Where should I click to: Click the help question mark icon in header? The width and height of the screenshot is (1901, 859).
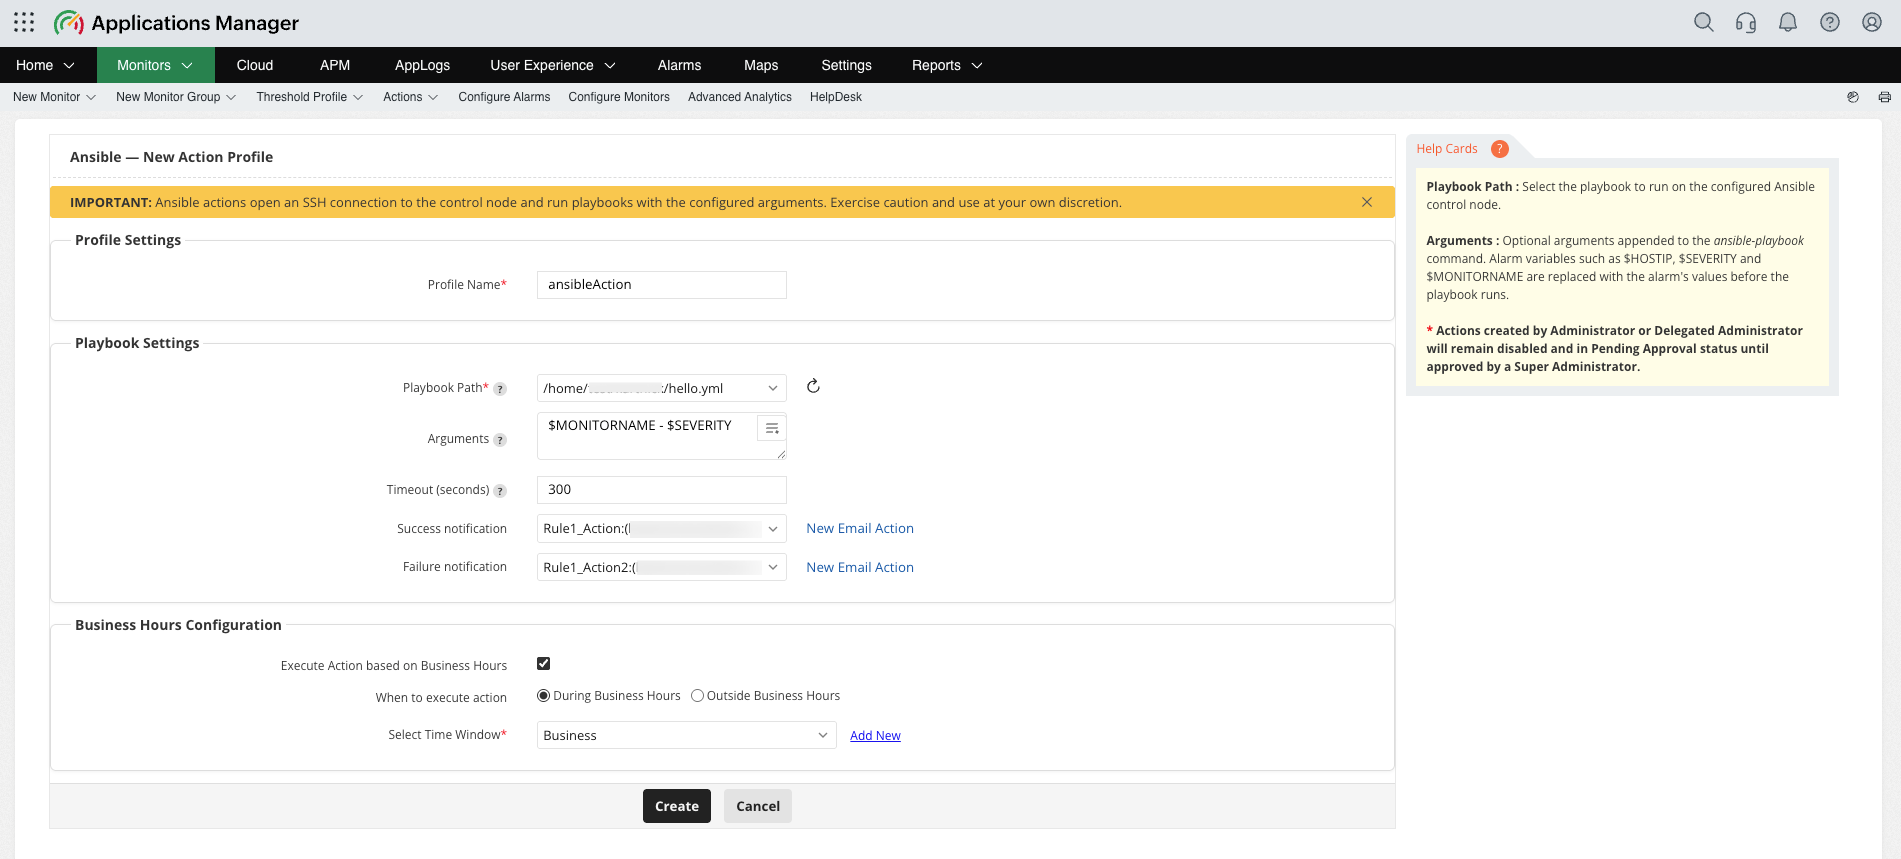[1830, 22]
